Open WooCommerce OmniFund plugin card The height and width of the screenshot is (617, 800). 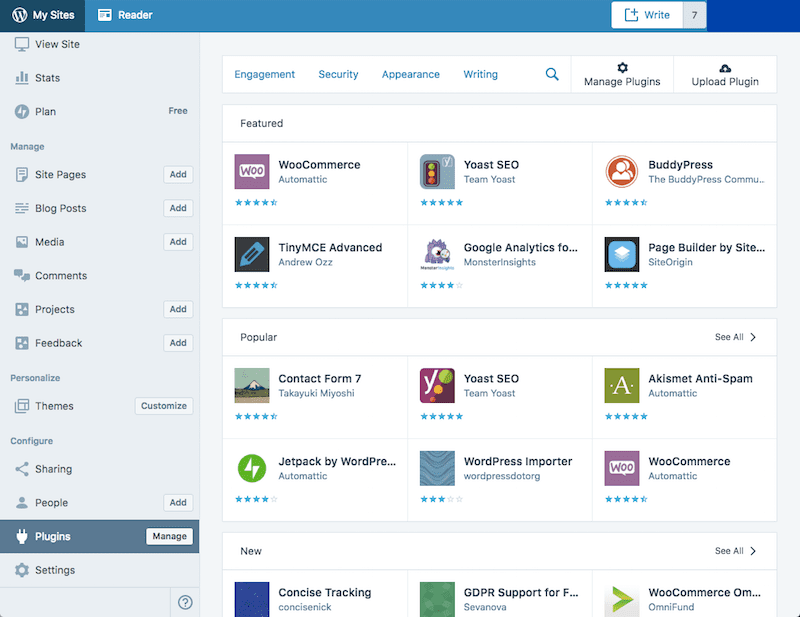(685, 594)
